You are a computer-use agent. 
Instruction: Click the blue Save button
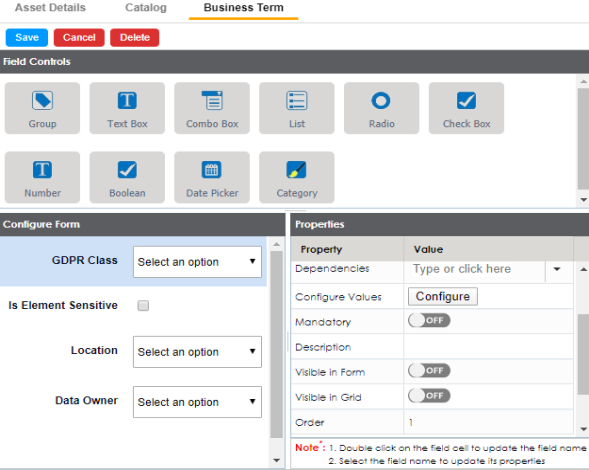tap(27, 38)
